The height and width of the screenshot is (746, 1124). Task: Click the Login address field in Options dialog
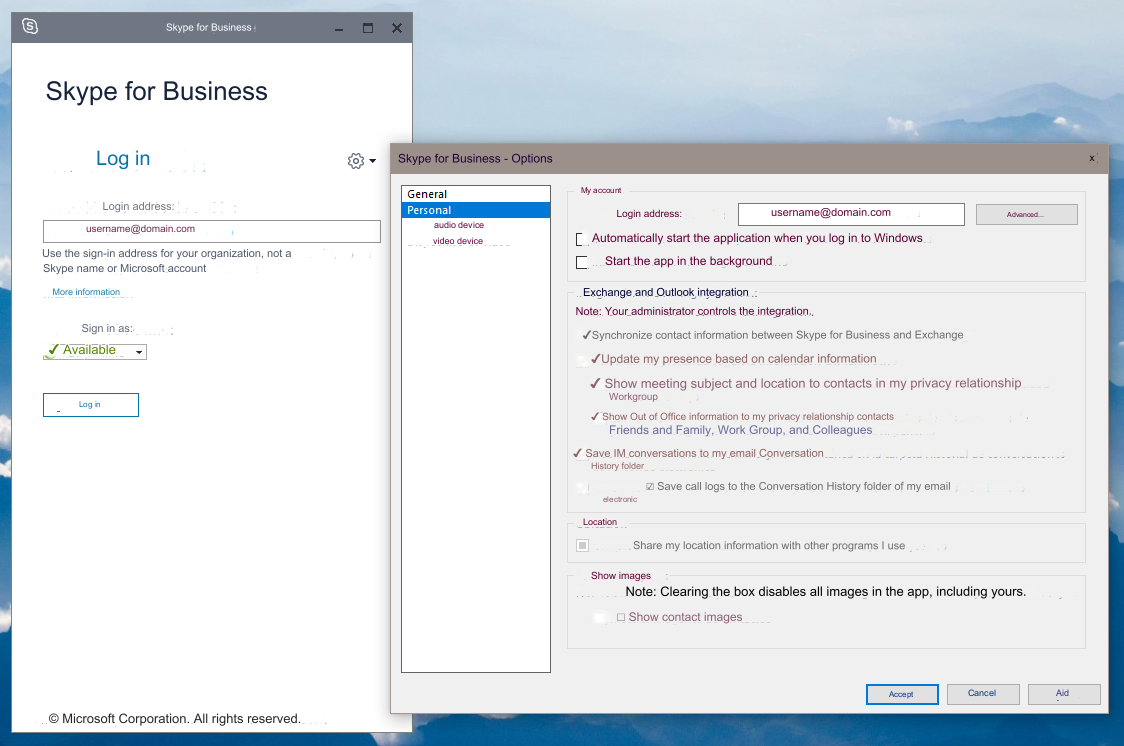point(851,214)
